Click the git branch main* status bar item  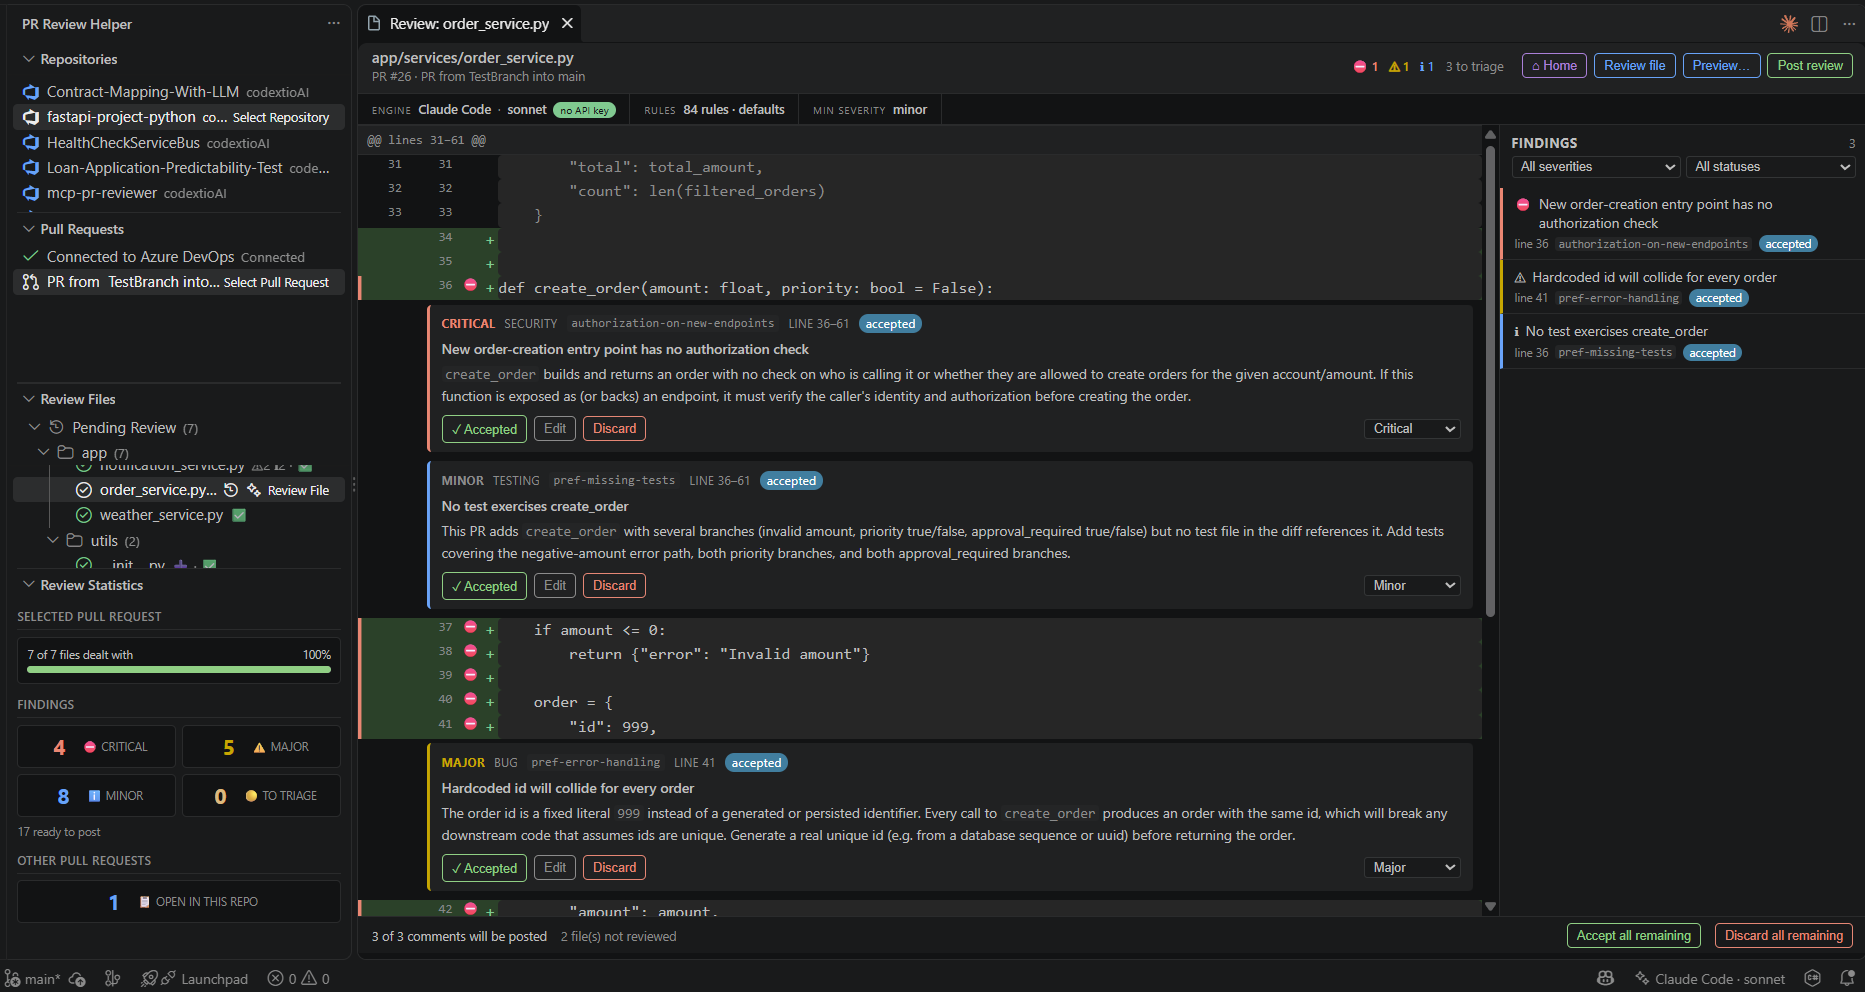pyautogui.click(x=33, y=979)
